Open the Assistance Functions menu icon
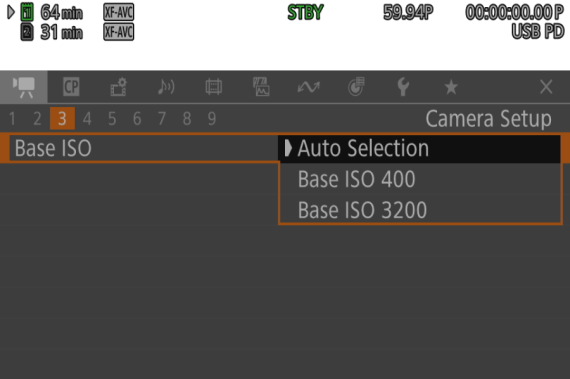 [x=261, y=87]
